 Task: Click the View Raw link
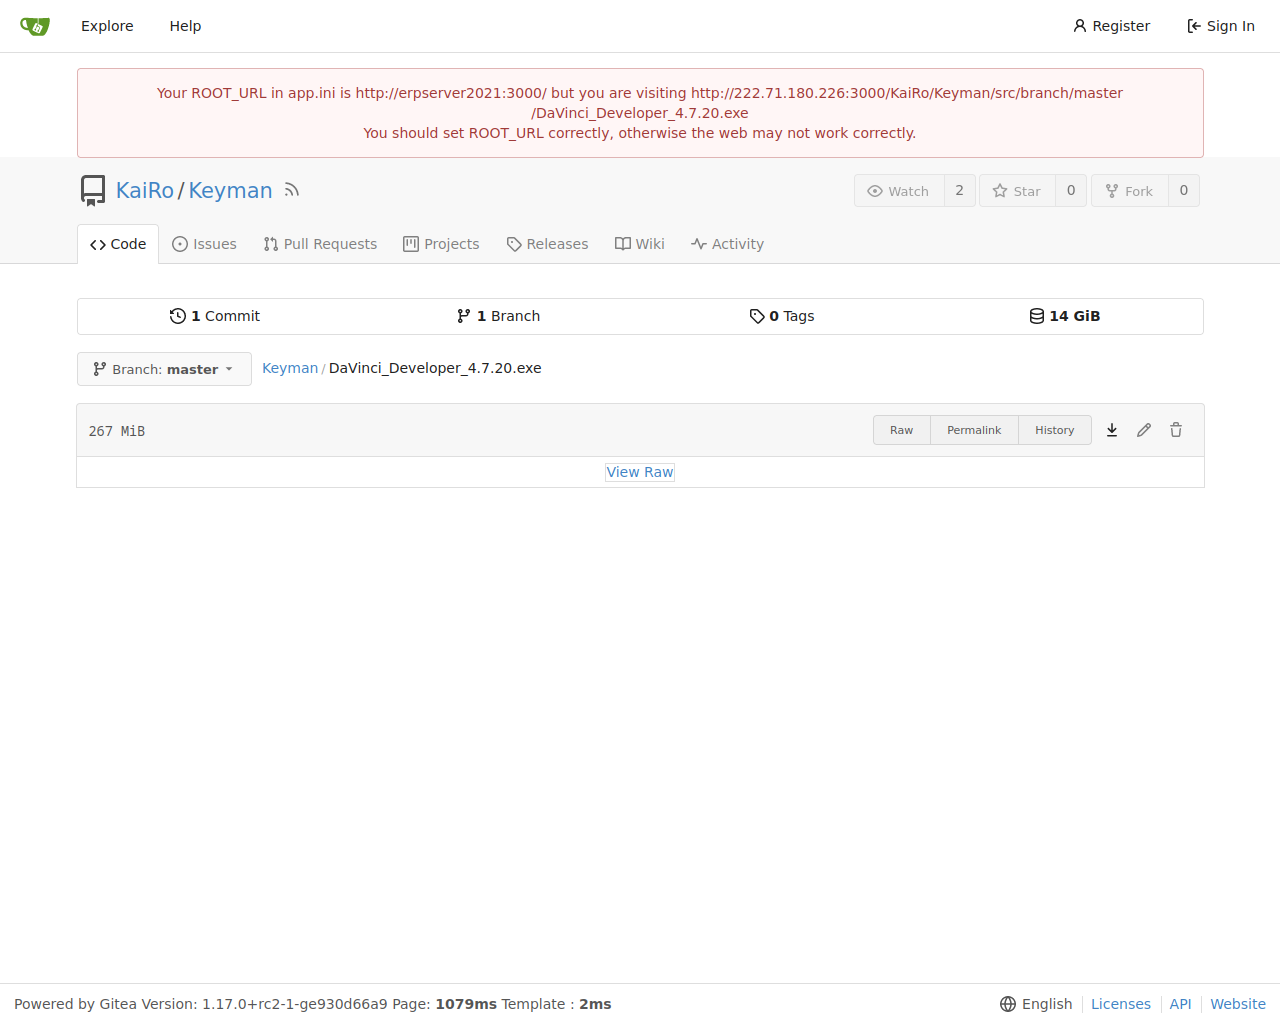click(x=640, y=472)
